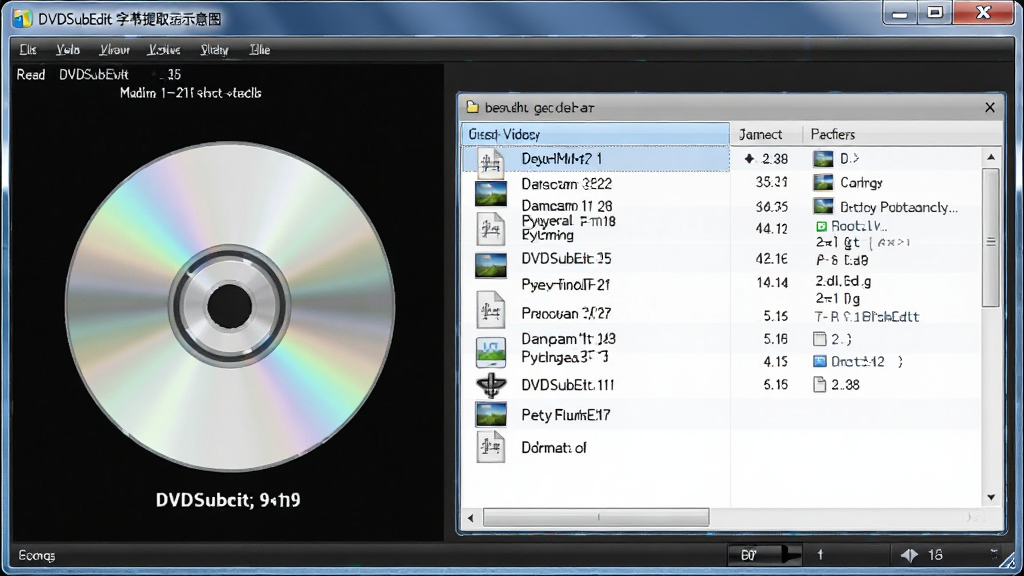Screen dimensions: 1024x576
Task: Click the DVDSubEdit application icon in title bar
Action: click(x=23, y=18)
